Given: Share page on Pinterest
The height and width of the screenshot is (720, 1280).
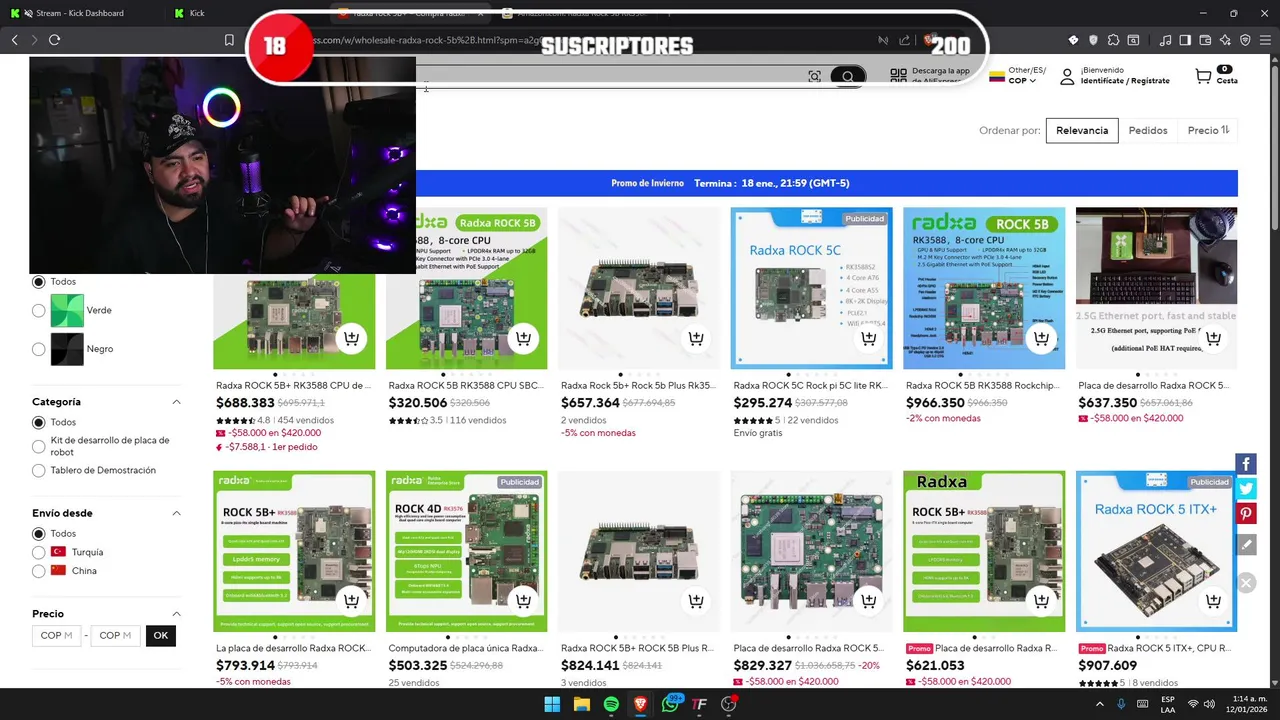Looking at the screenshot, I should click(x=1246, y=514).
